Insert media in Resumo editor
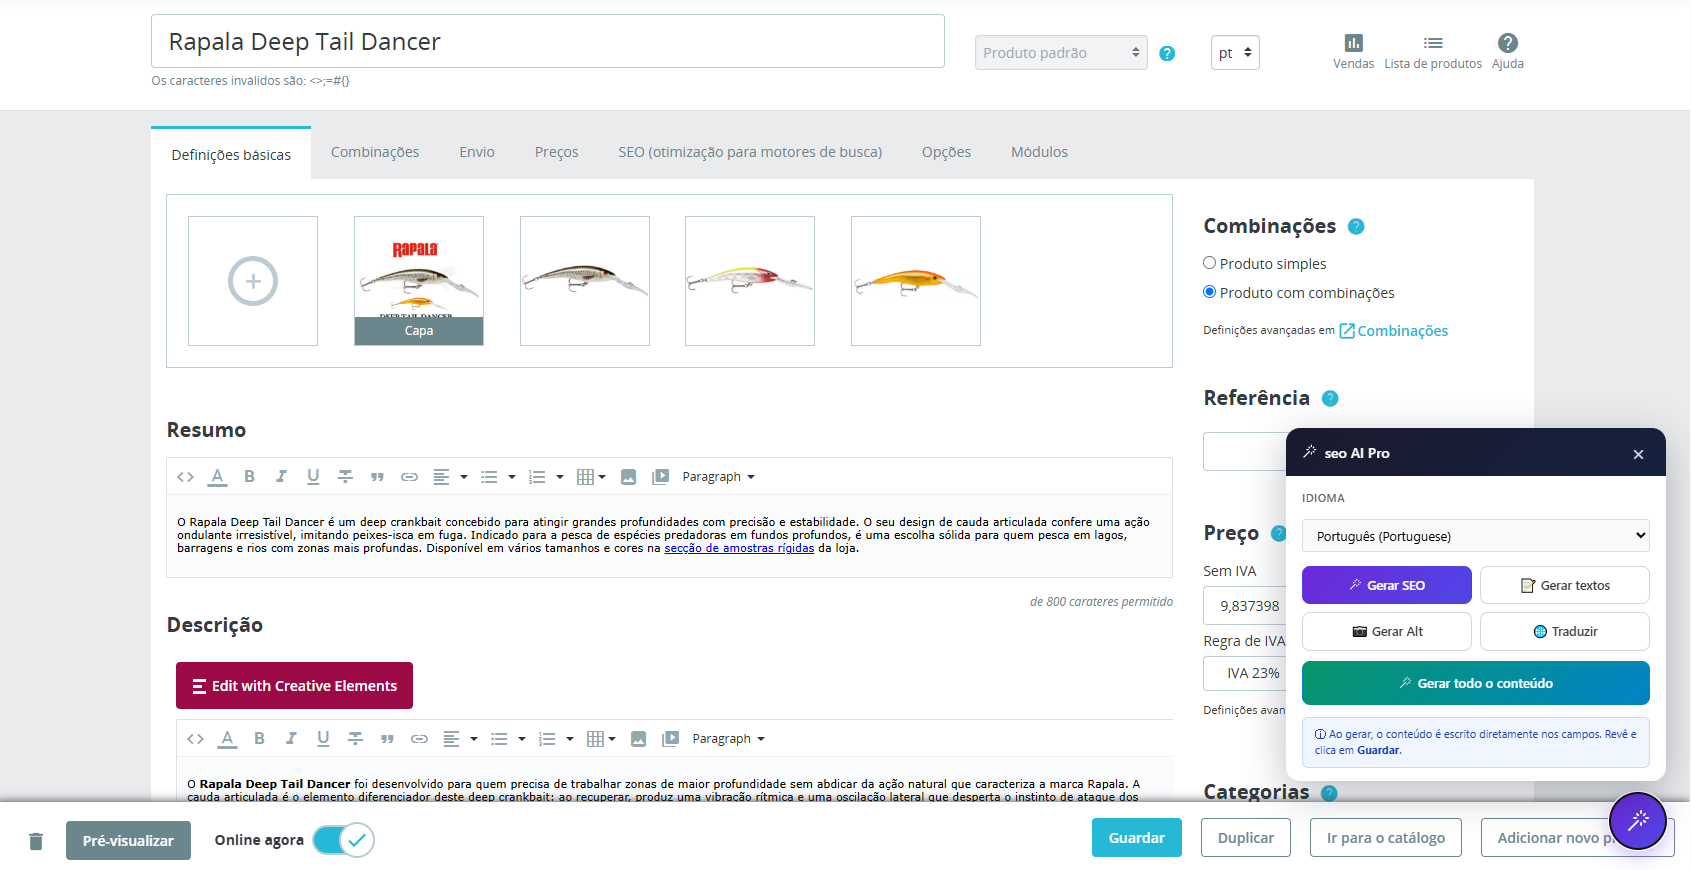 click(660, 477)
